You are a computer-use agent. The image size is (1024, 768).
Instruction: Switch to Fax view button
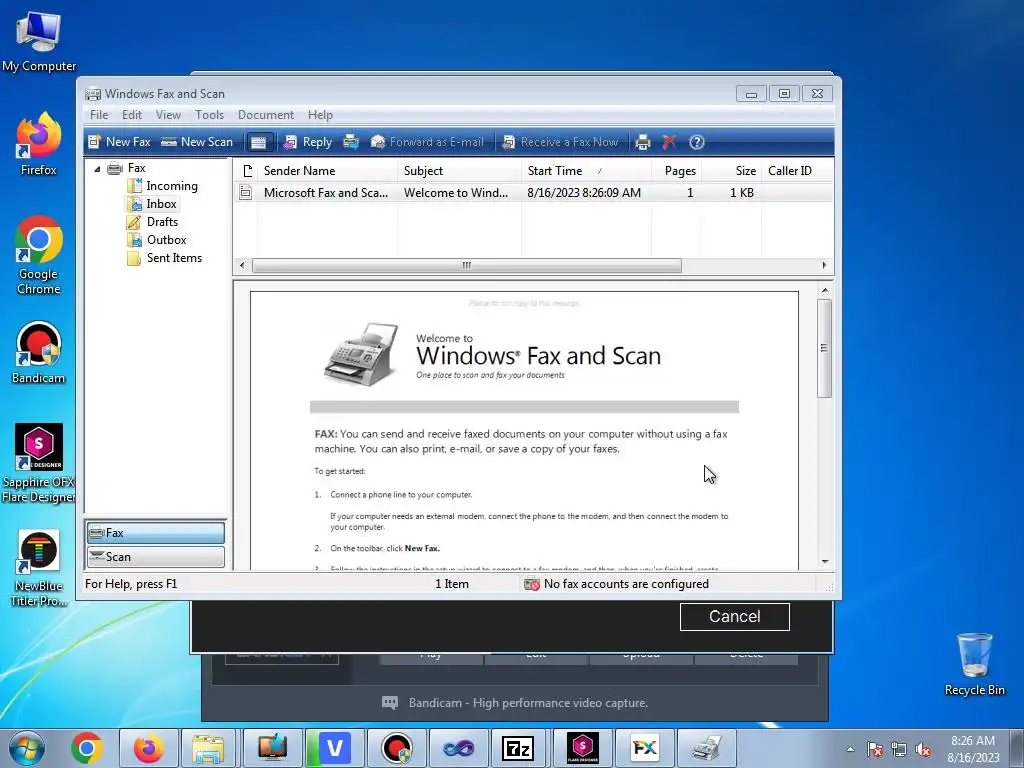[155, 533]
